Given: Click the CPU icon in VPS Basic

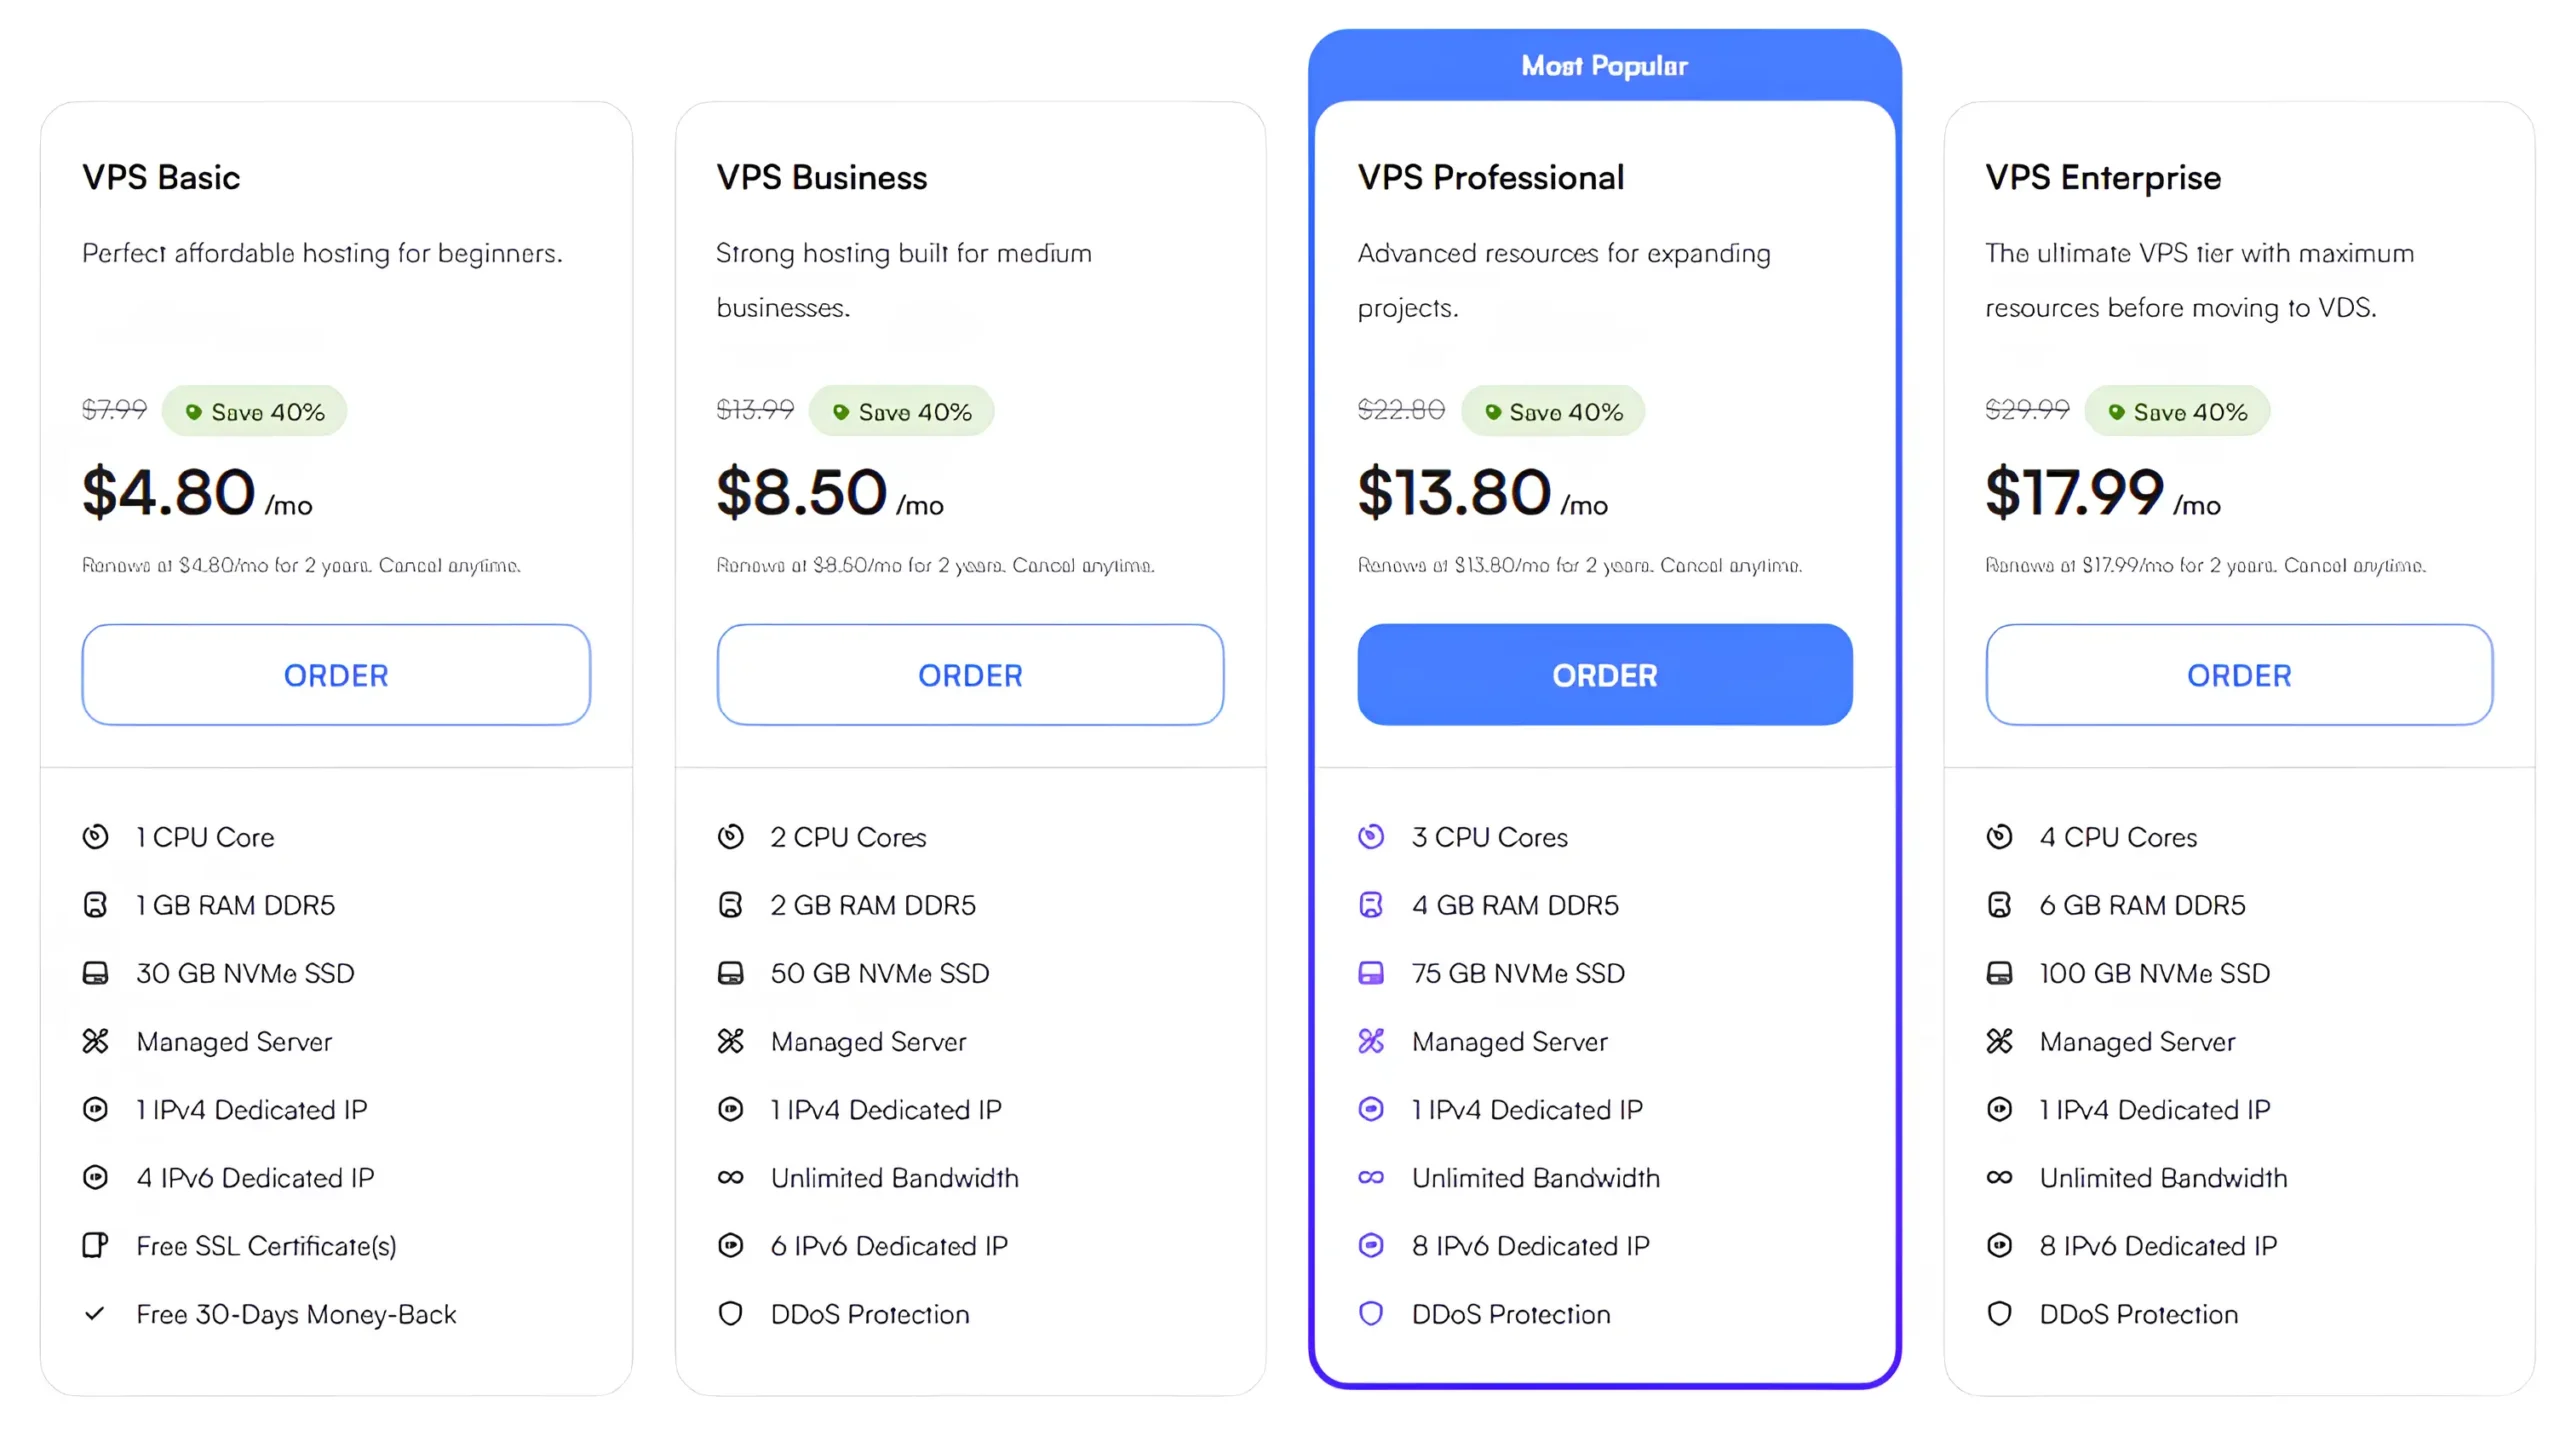Looking at the screenshot, I should coord(95,836).
